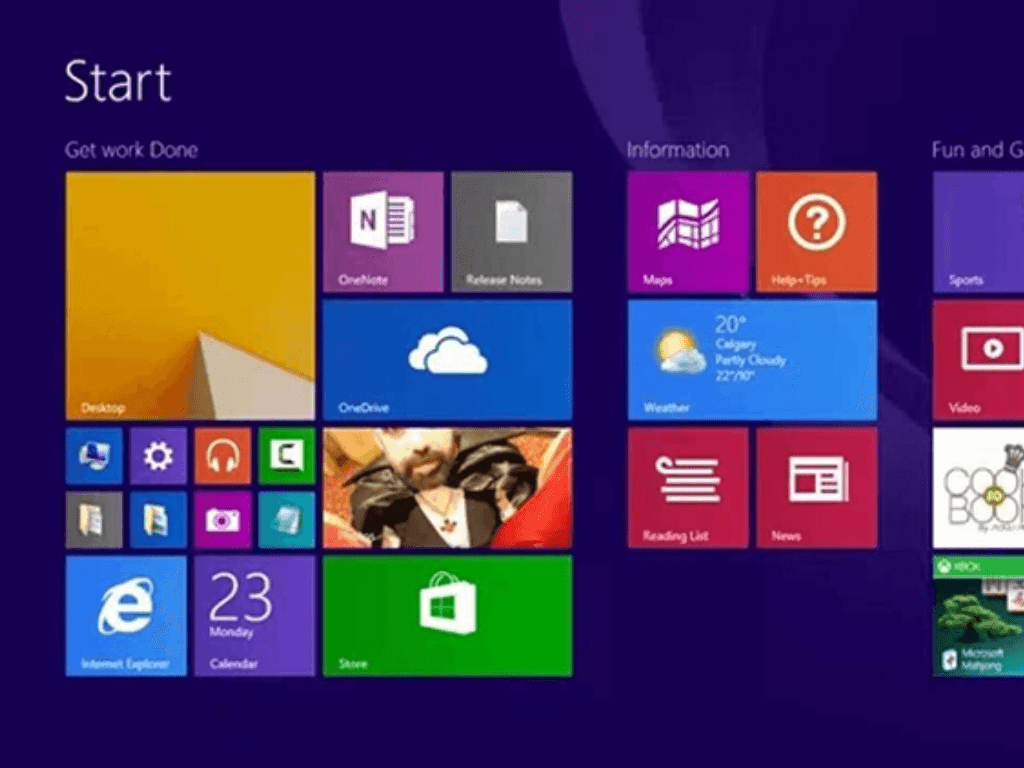Open the Maps app
This screenshot has width=1024, height=768.
point(686,230)
